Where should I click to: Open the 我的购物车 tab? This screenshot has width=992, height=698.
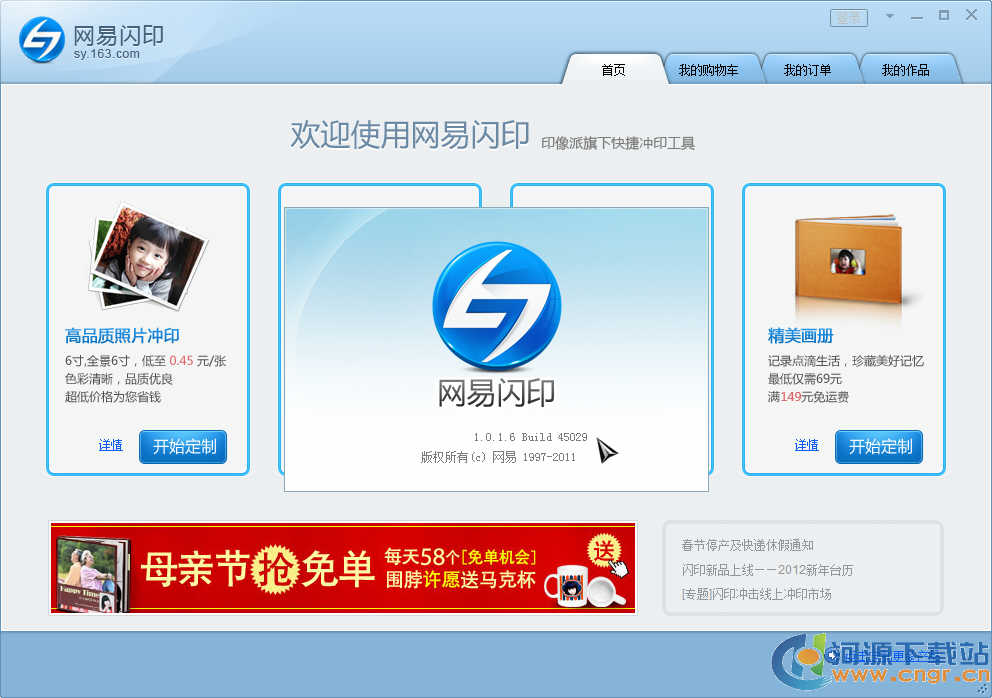pos(708,70)
